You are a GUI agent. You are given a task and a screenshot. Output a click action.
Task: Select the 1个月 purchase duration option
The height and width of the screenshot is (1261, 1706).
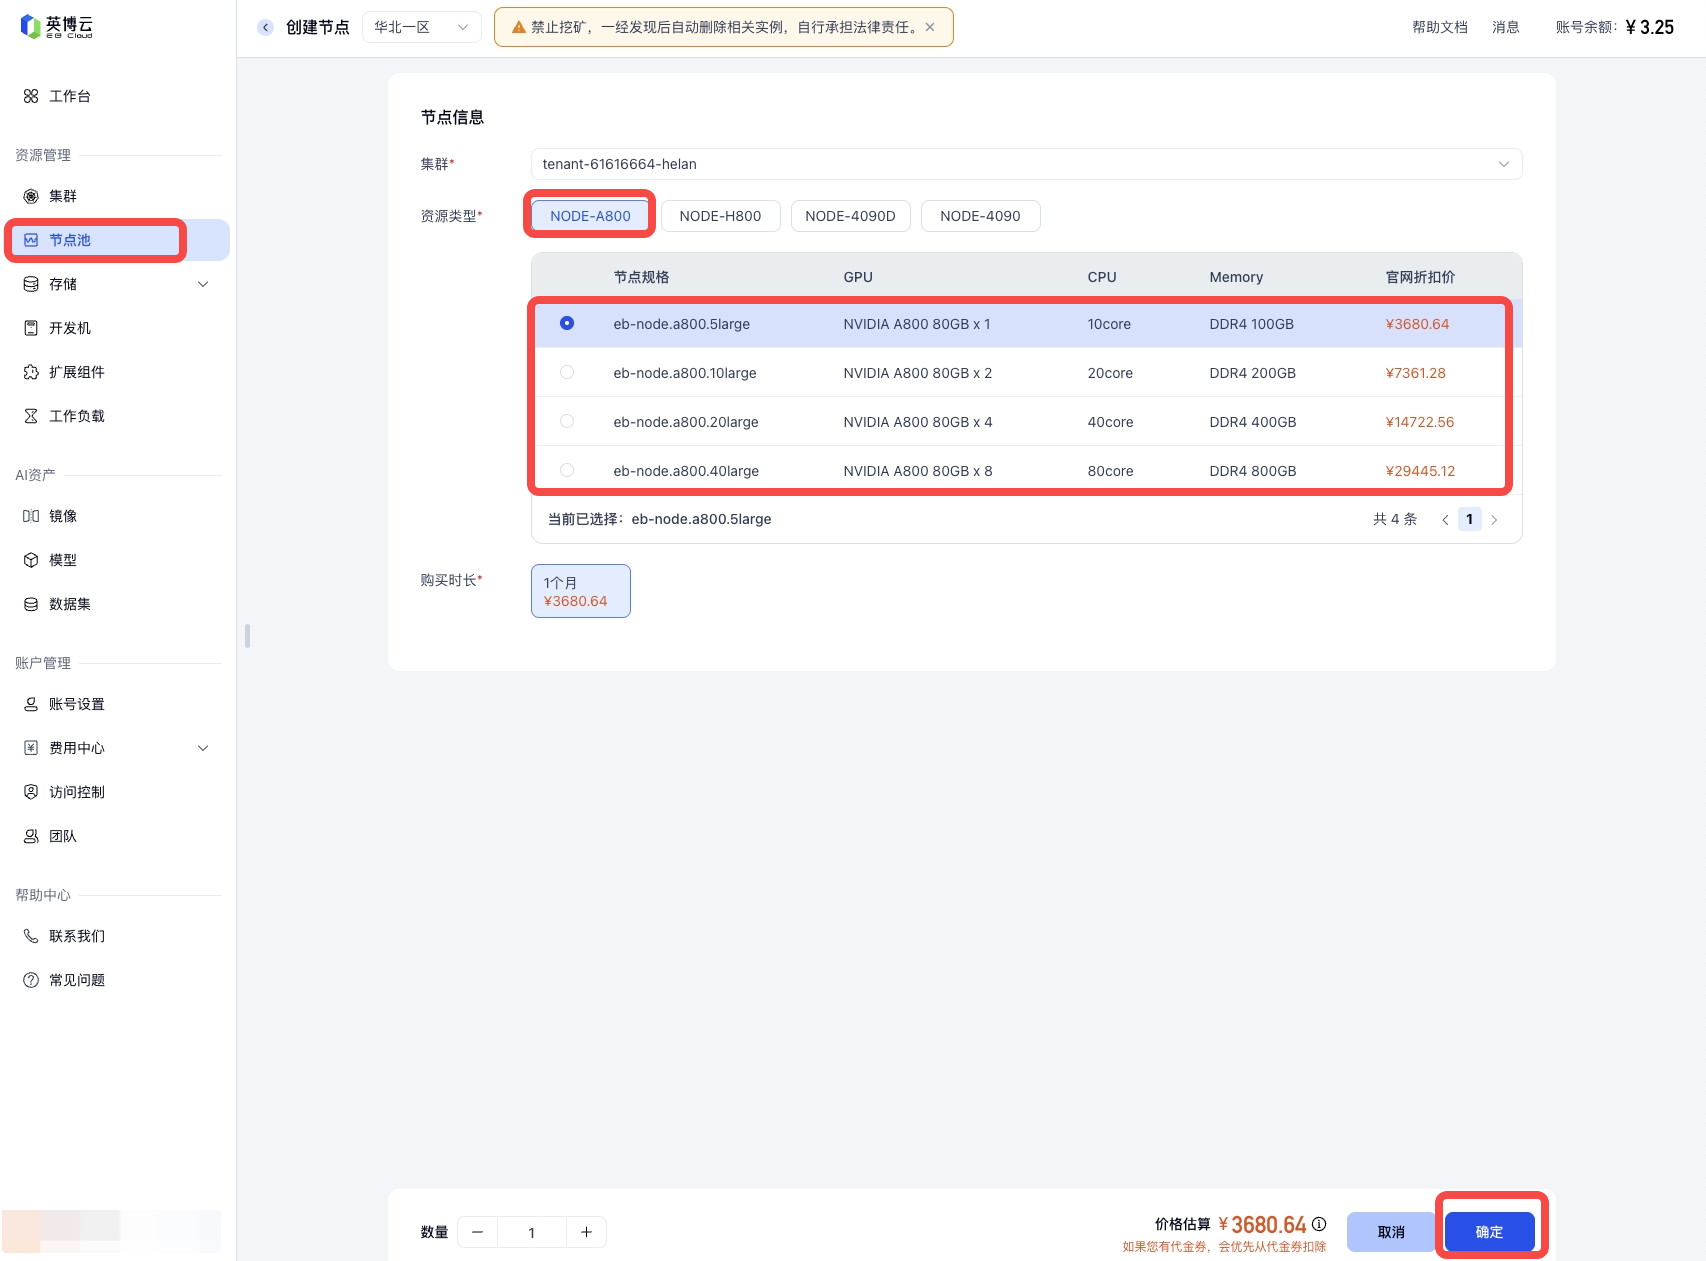[x=581, y=591]
